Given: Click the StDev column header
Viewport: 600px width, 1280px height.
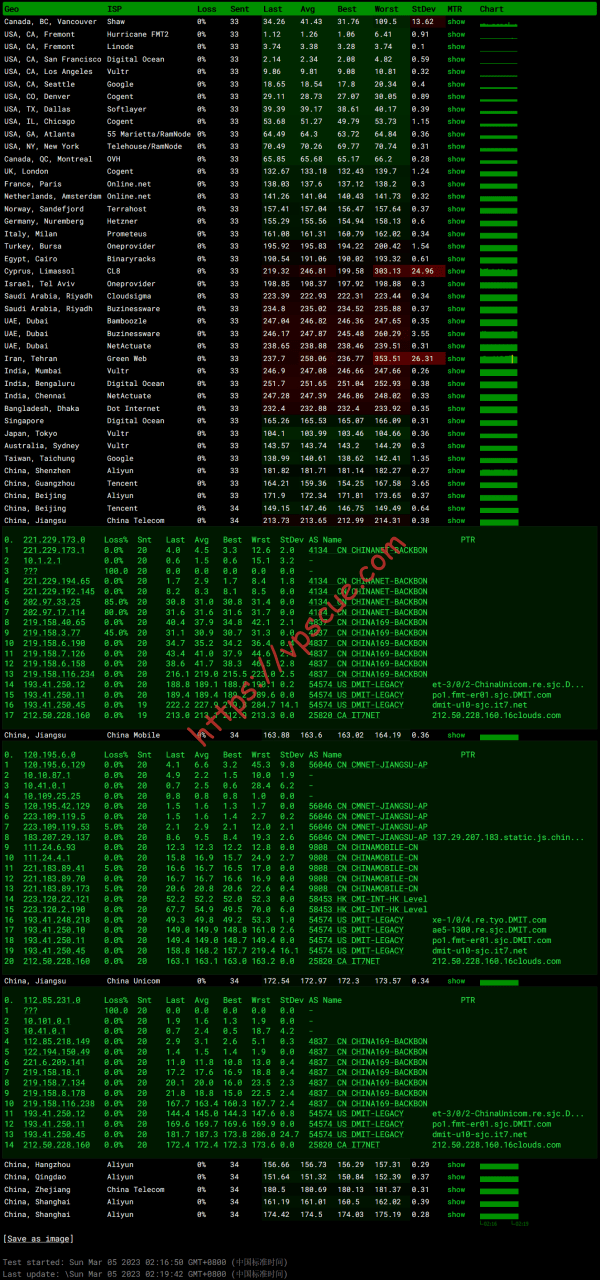Looking at the screenshot, I should (423, 8).
